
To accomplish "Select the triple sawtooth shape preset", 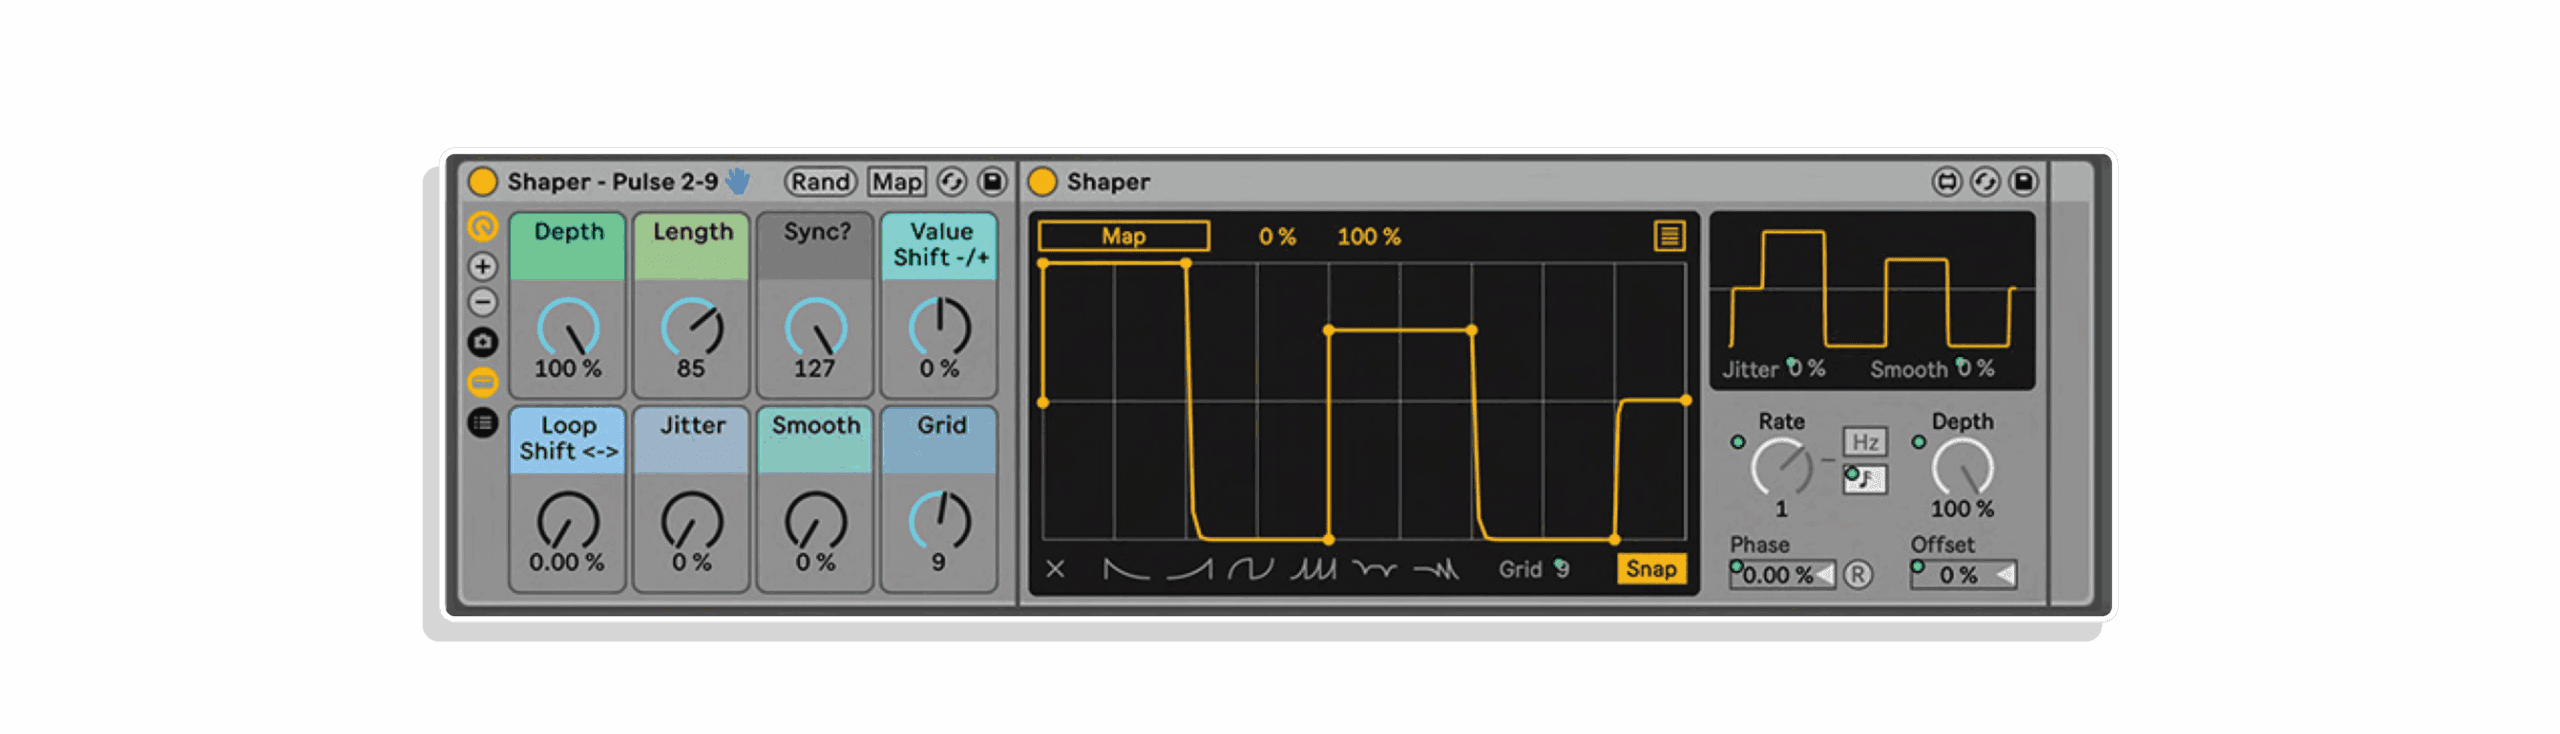I will [1313, 569].
